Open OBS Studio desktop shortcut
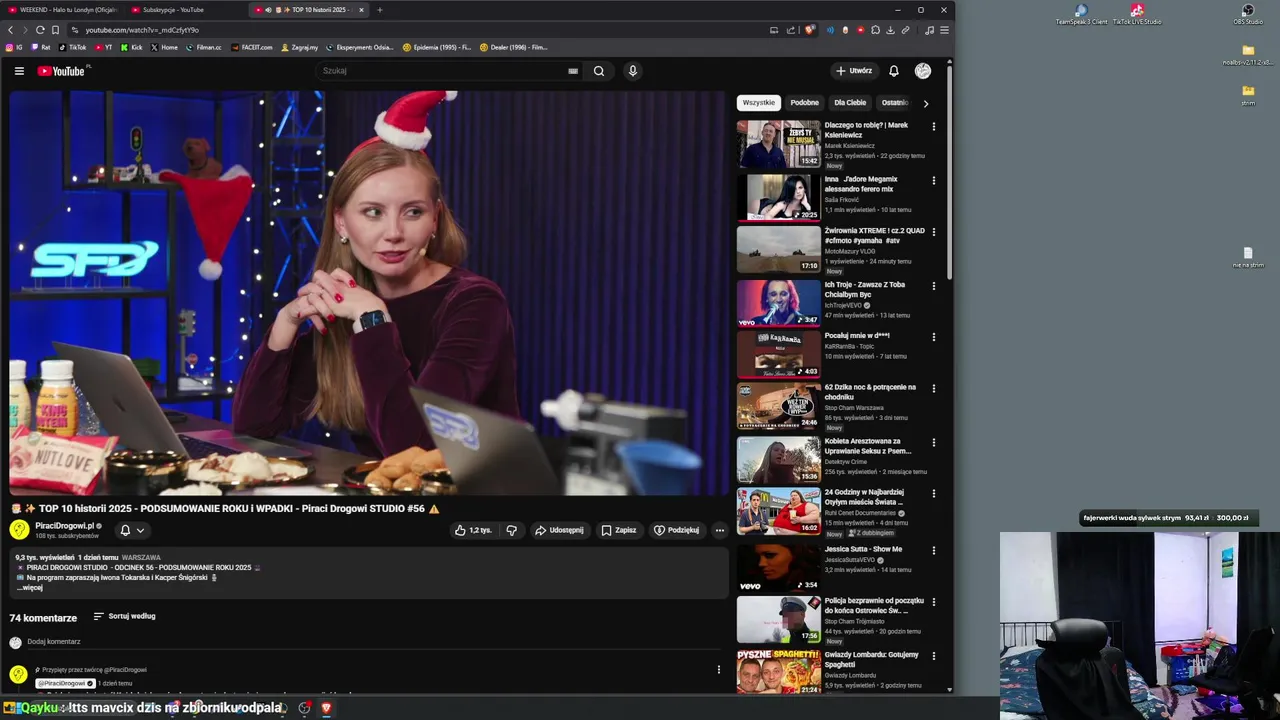 pyautogui.click(x=1248, y=14)
